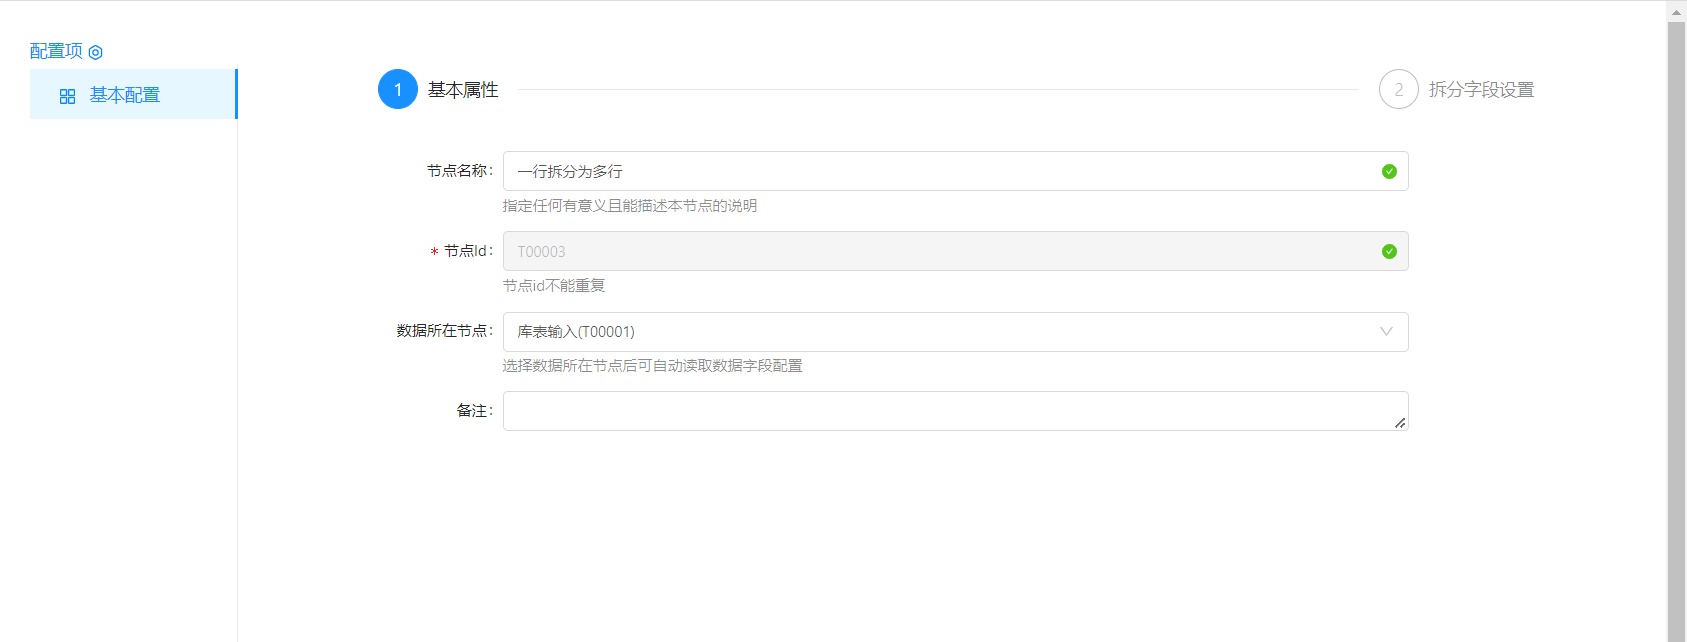
Task: Click the grid icon next to 基本配置
Action: [67, 96]
